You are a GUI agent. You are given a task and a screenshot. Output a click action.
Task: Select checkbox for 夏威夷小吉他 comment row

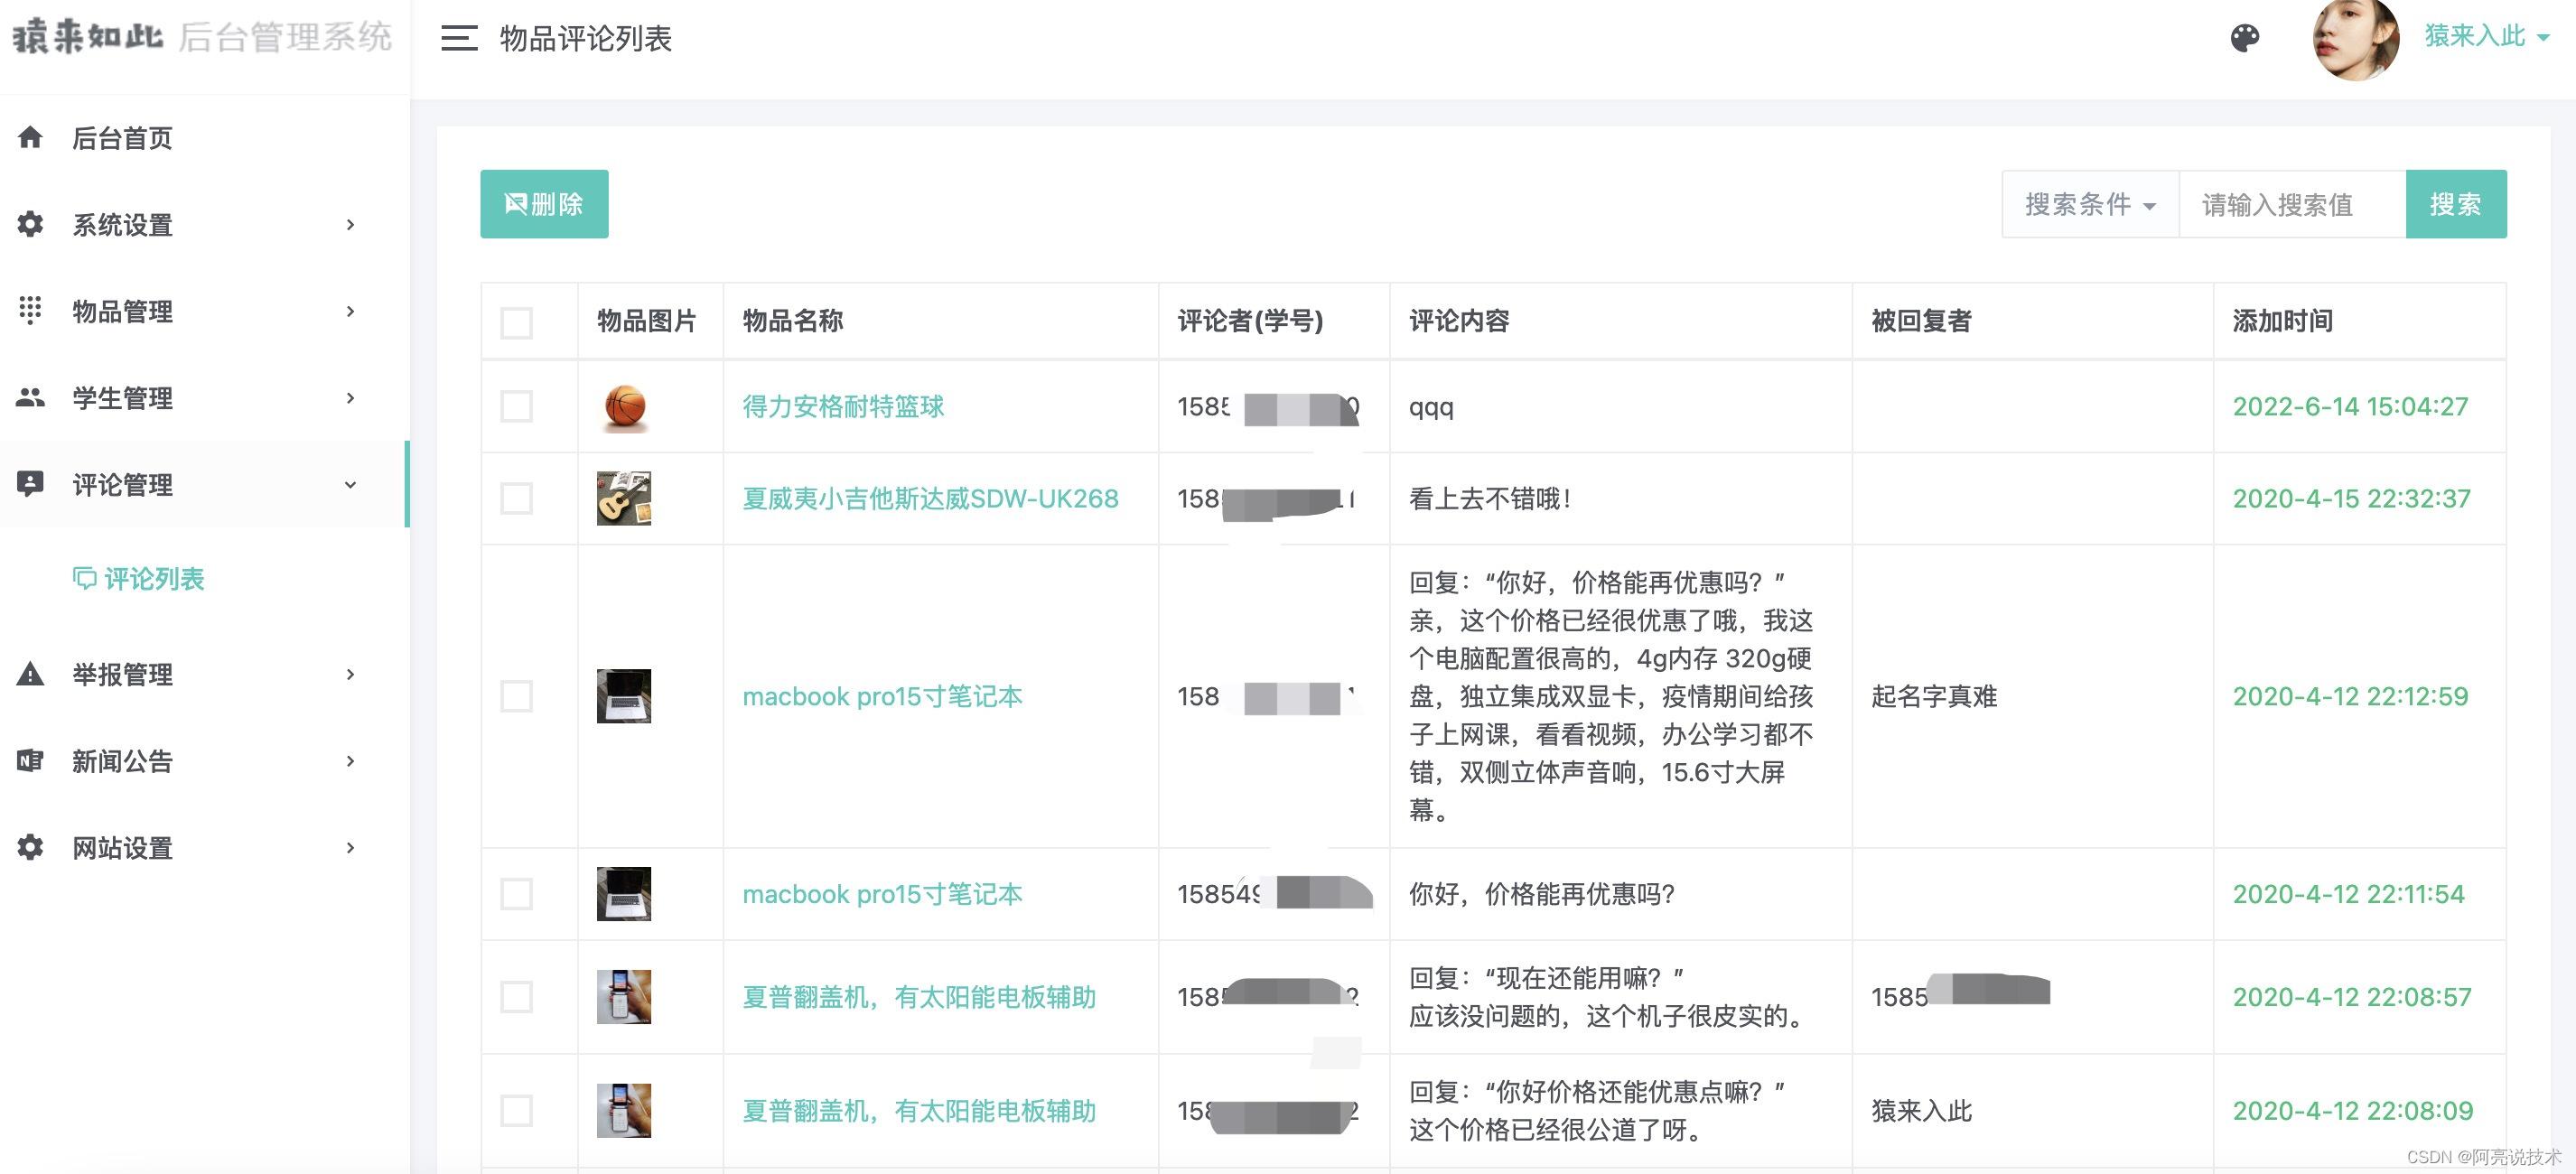(x=516, y=498)
